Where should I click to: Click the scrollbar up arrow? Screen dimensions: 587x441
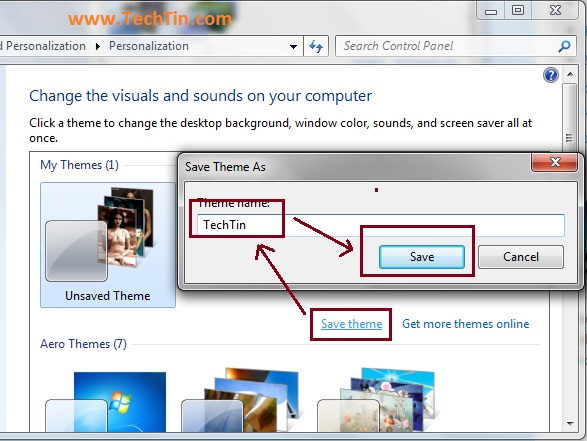click(x=570, y=74)
